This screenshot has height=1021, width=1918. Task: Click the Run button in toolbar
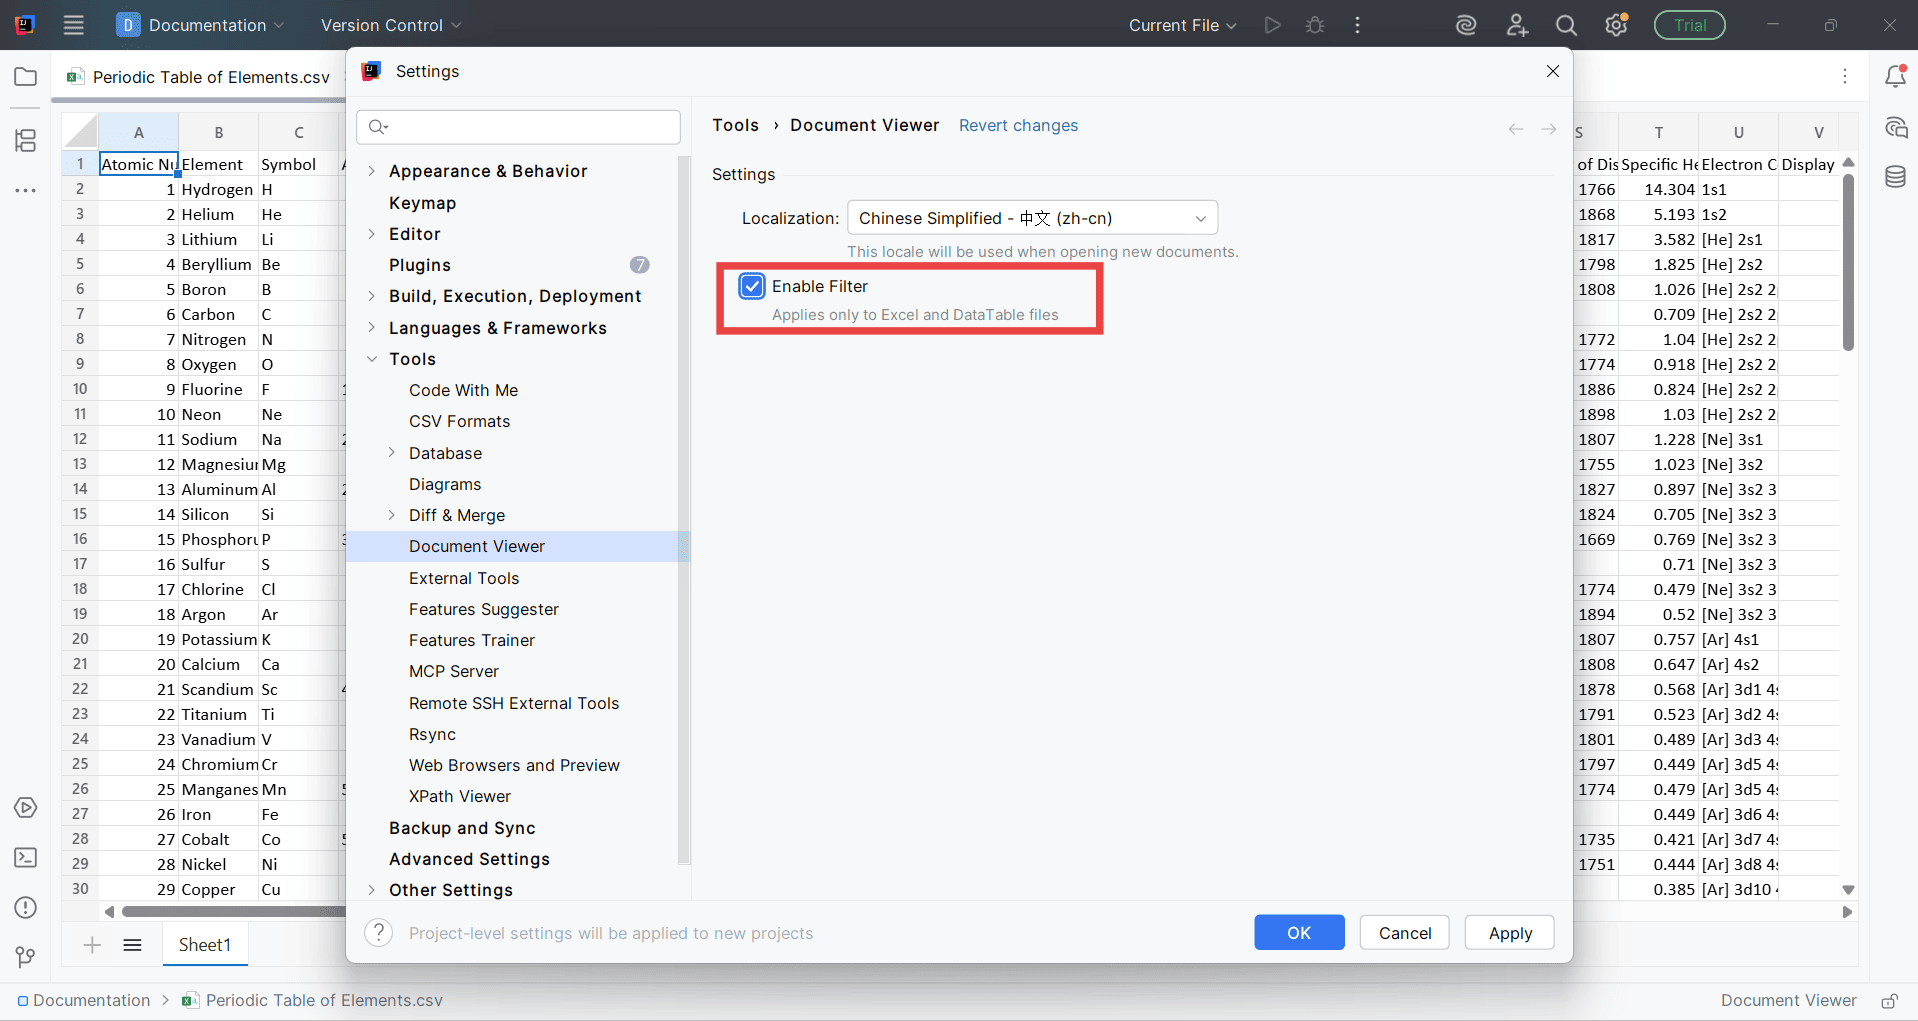1272,25
